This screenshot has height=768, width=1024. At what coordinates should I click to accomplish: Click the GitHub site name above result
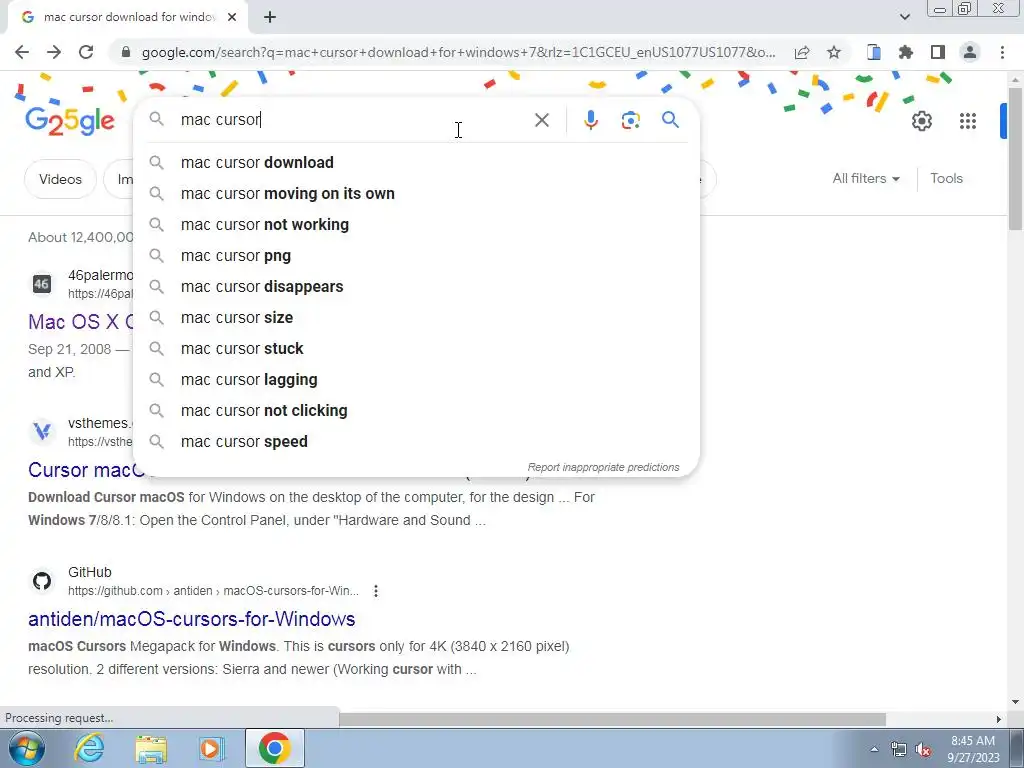89,572
